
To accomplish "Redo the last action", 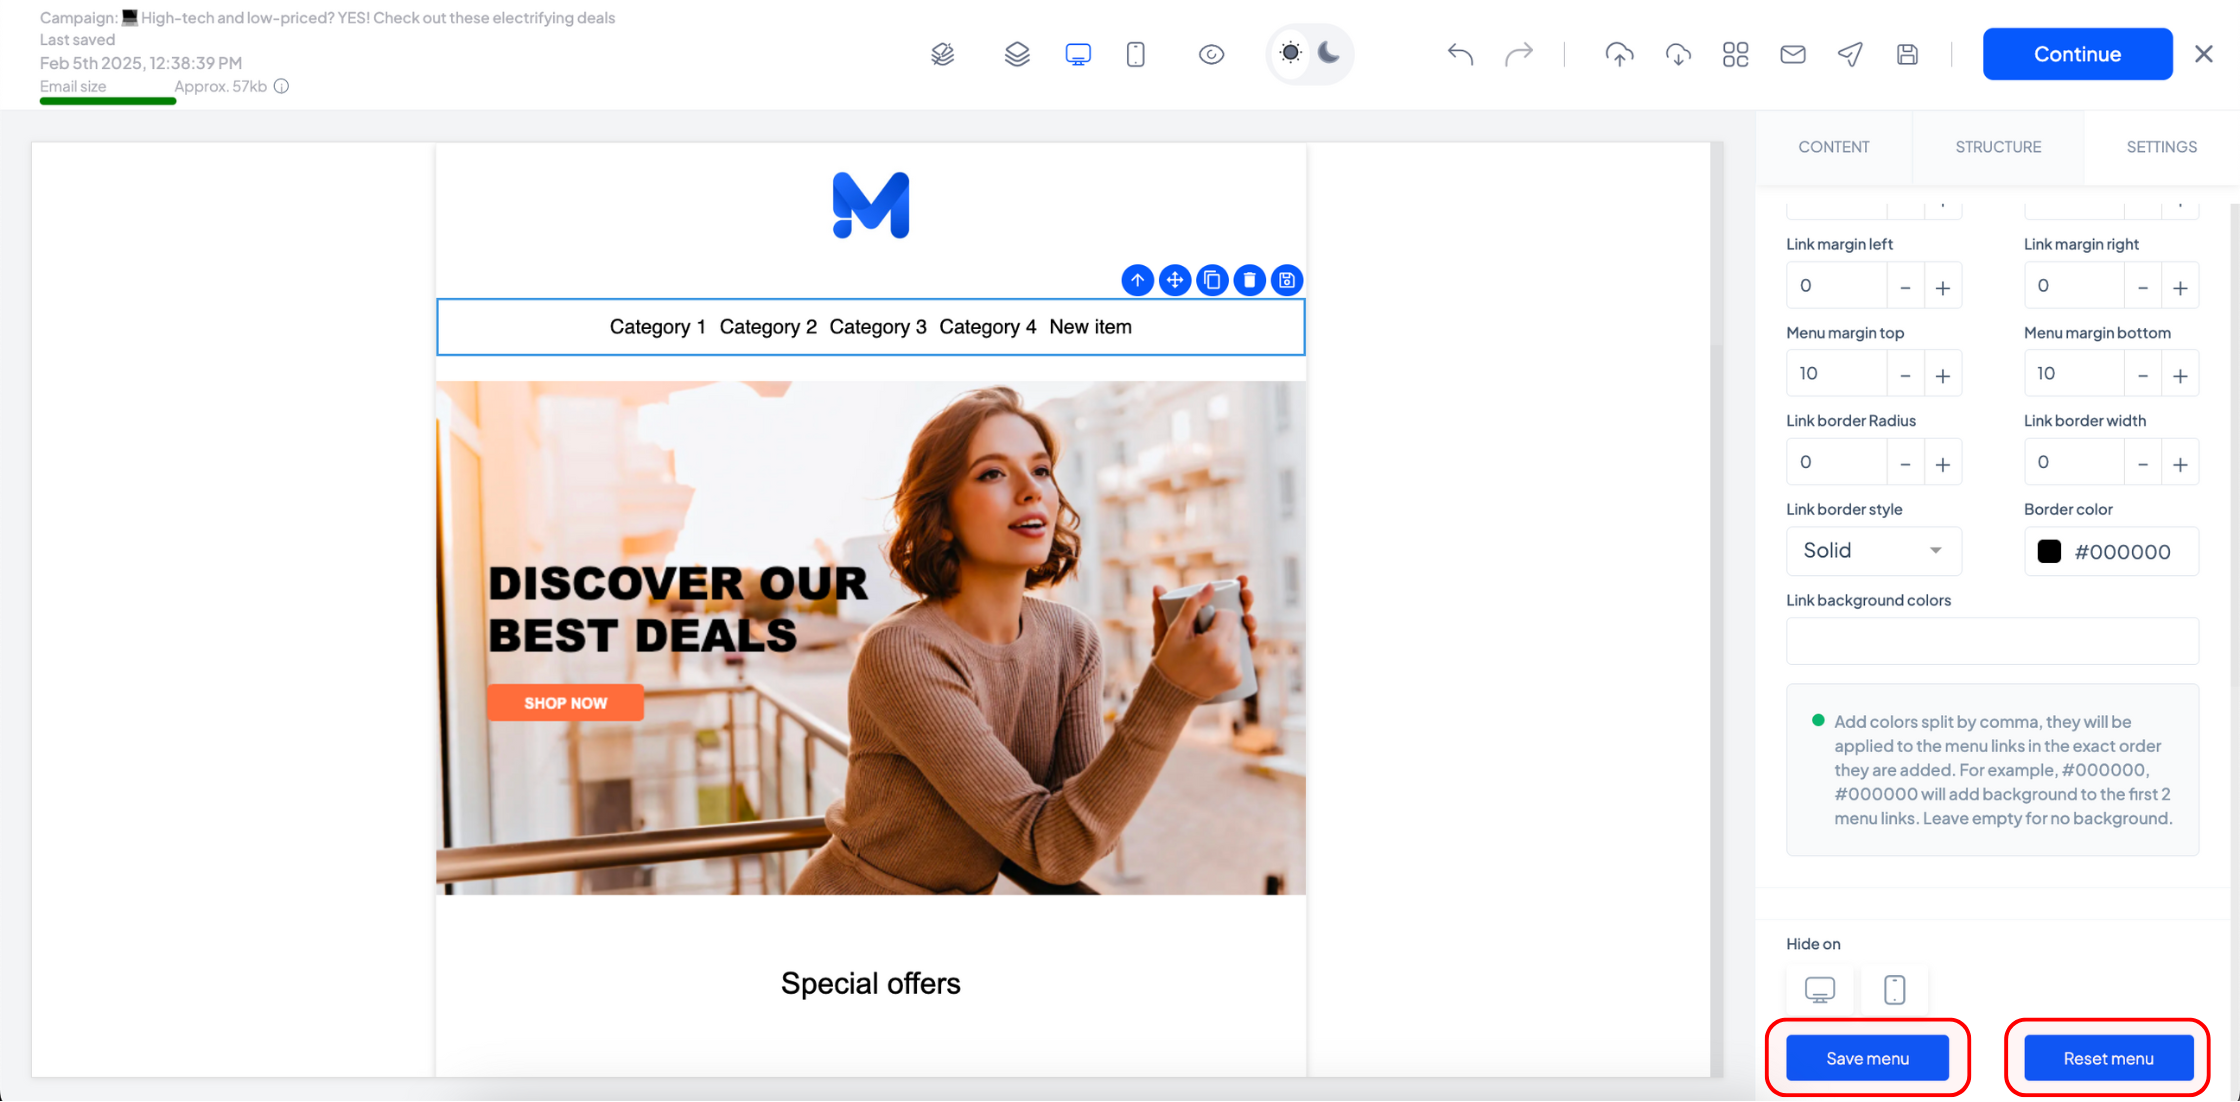I will click(1518, 54).
